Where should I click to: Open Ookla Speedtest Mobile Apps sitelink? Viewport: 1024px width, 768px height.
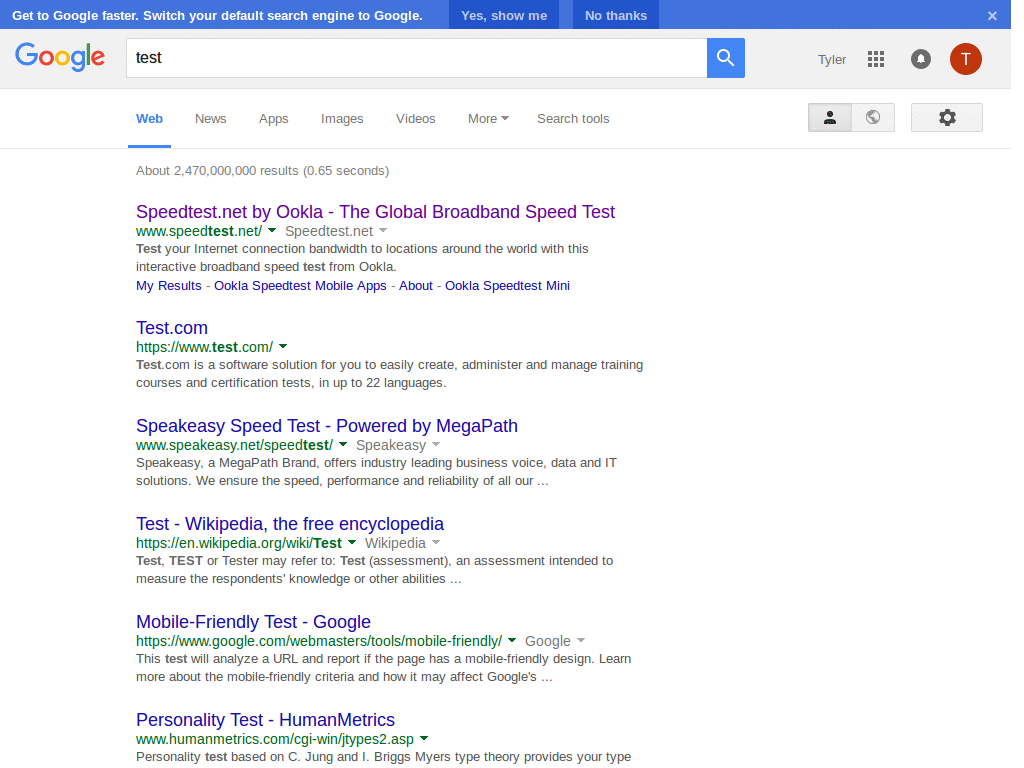coord(300,285)
